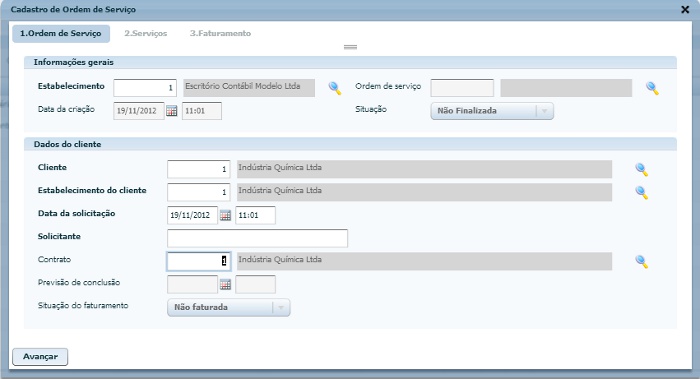Open Estabelecimento do cliente lookup magnifier

point(642,192)
